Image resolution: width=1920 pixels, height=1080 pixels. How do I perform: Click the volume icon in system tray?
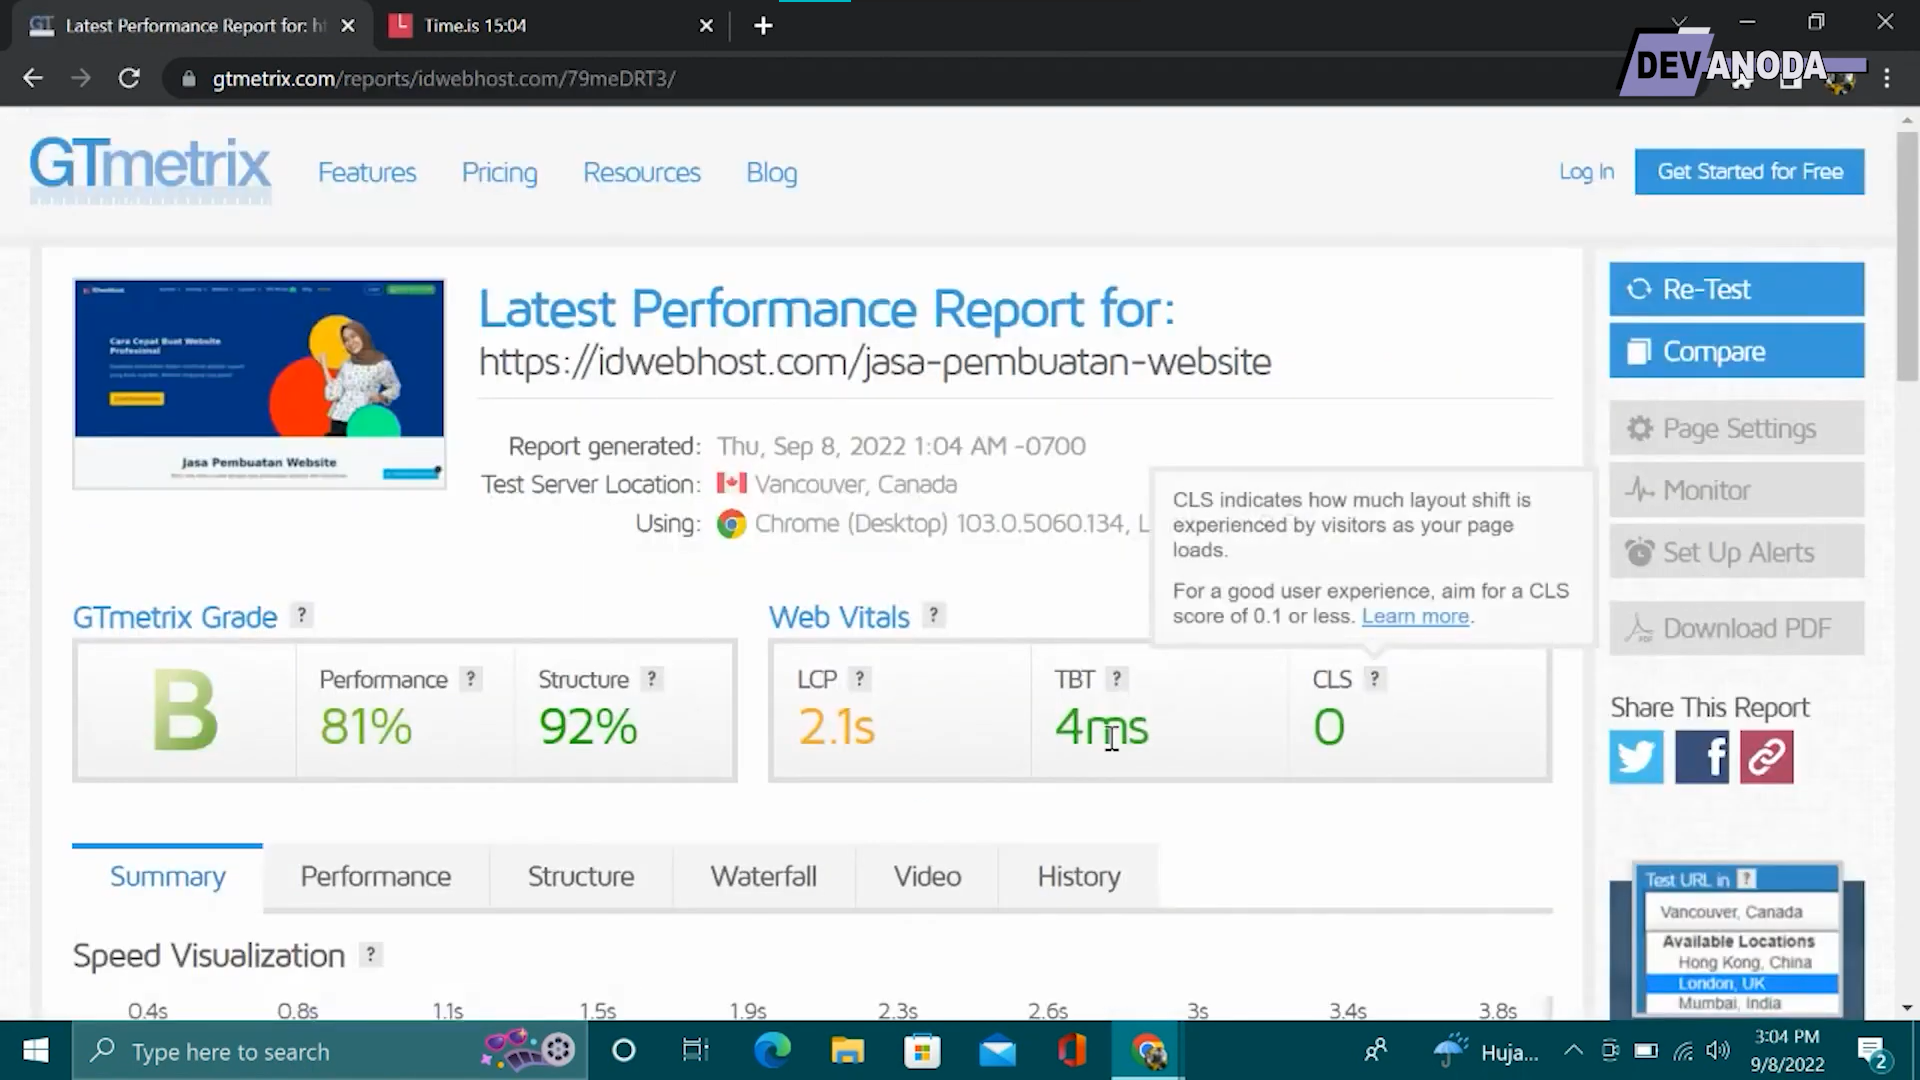[1718, 1050]
